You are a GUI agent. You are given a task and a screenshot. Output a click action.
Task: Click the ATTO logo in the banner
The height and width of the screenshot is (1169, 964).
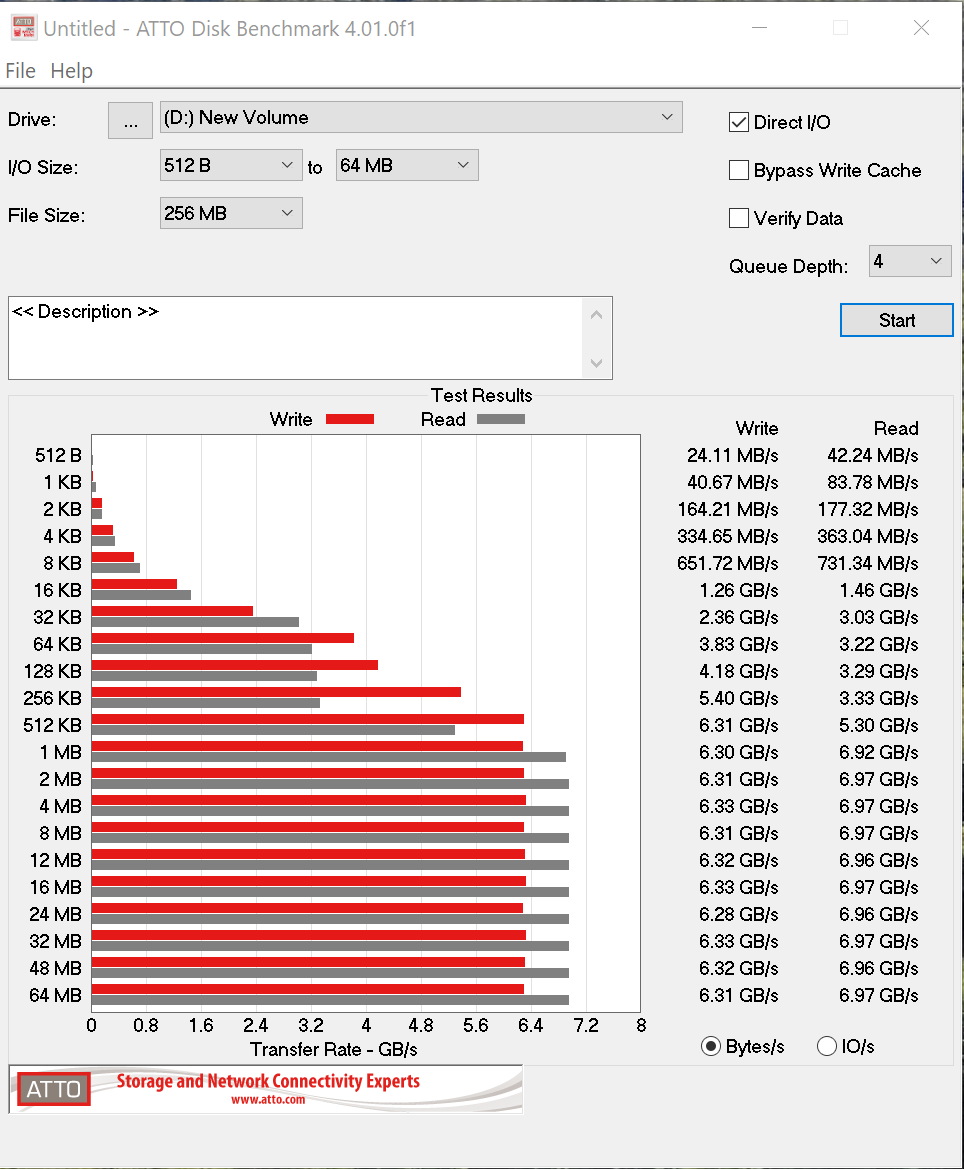point(53,1089)
